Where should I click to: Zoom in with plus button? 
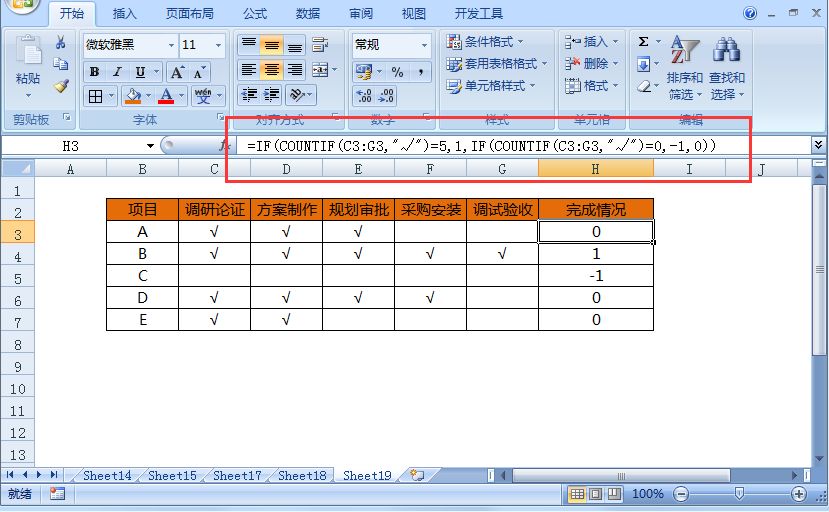click(x=798, y=495)
